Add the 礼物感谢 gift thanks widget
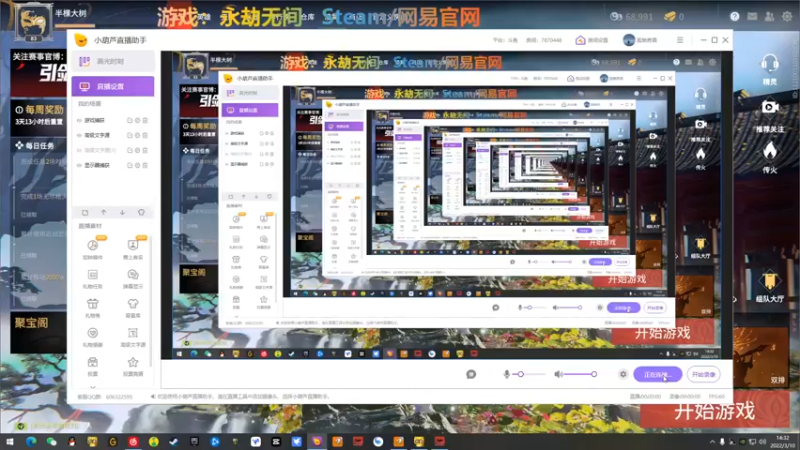Image resolution: width=800 pixels, height=450 pixels. point(92,337)
